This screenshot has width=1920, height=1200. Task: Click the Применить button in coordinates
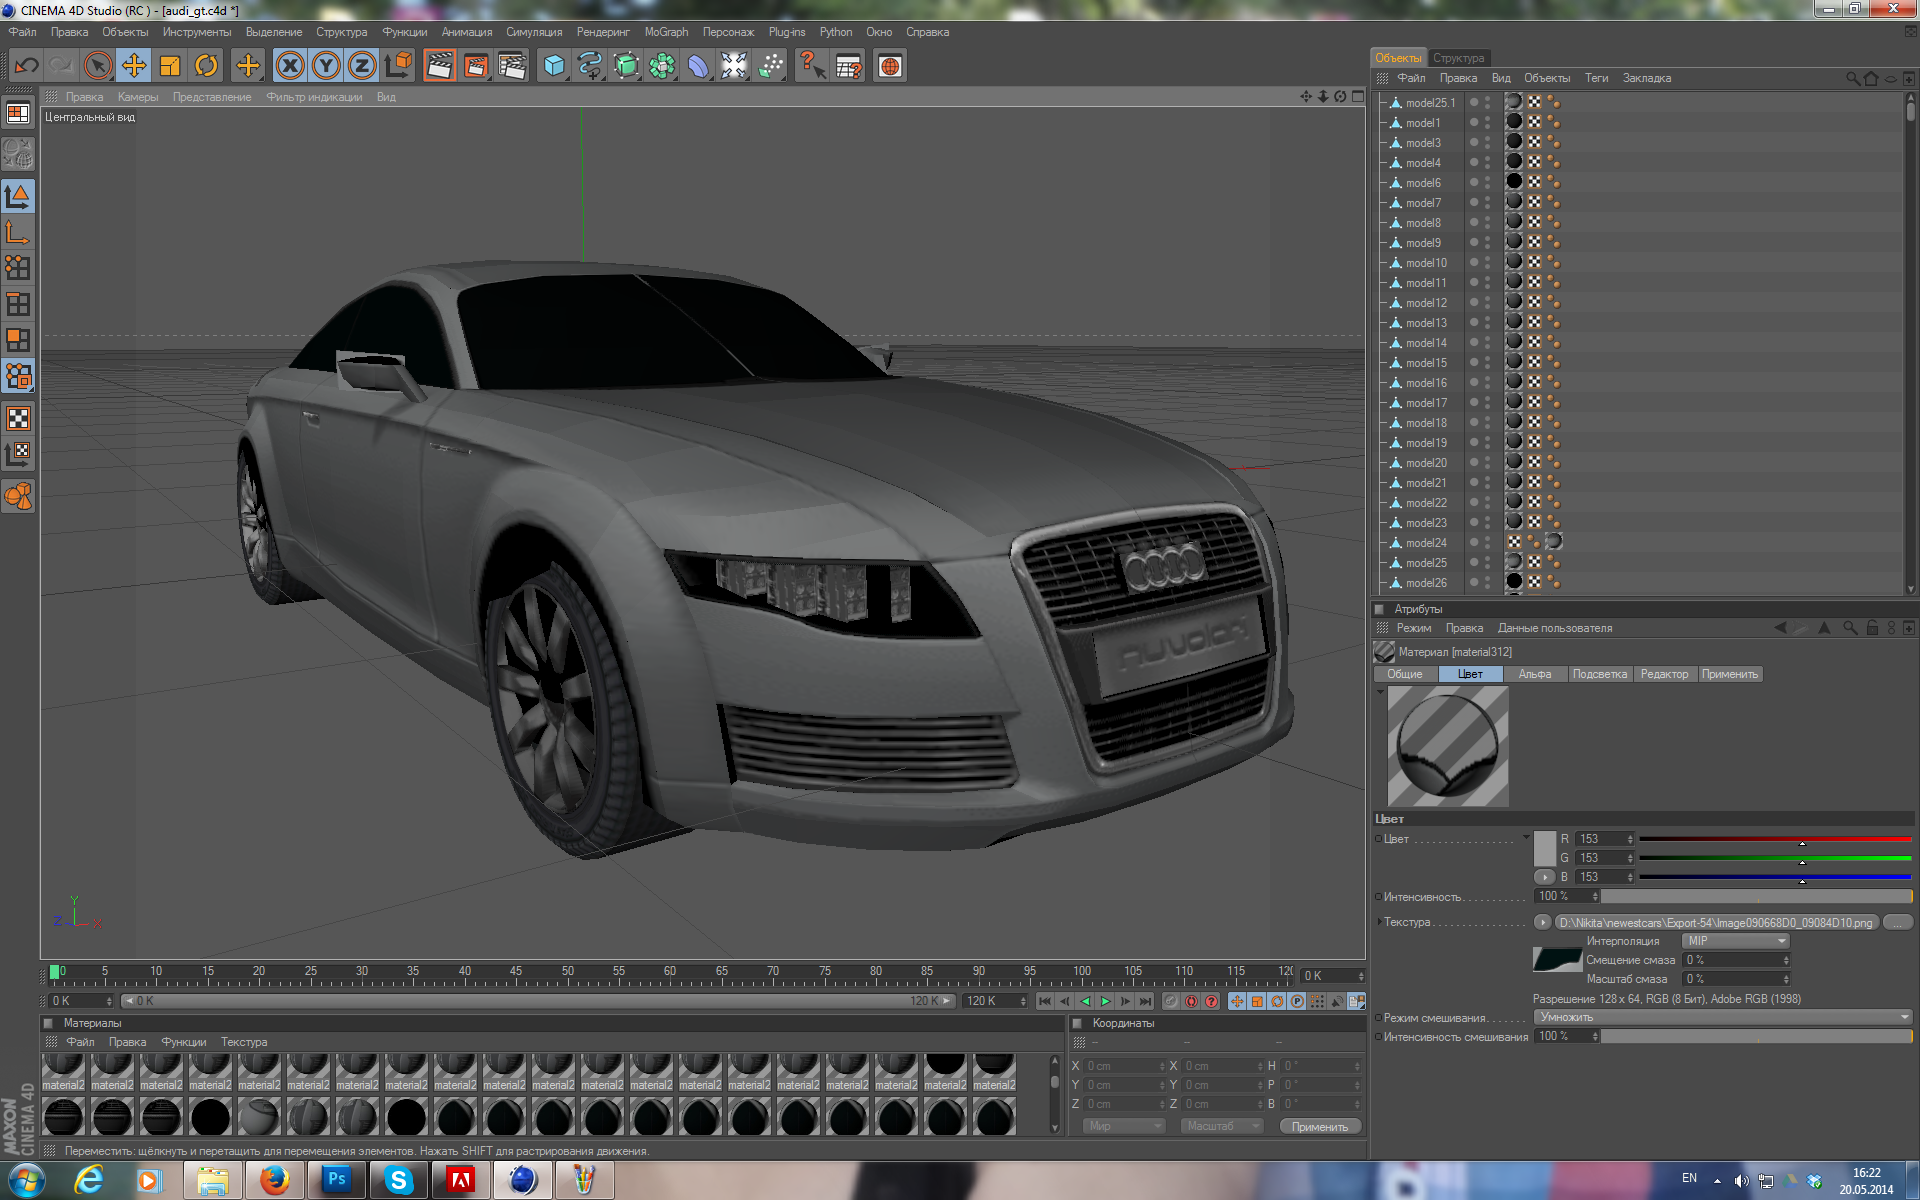click(x=1319, y=1126)
